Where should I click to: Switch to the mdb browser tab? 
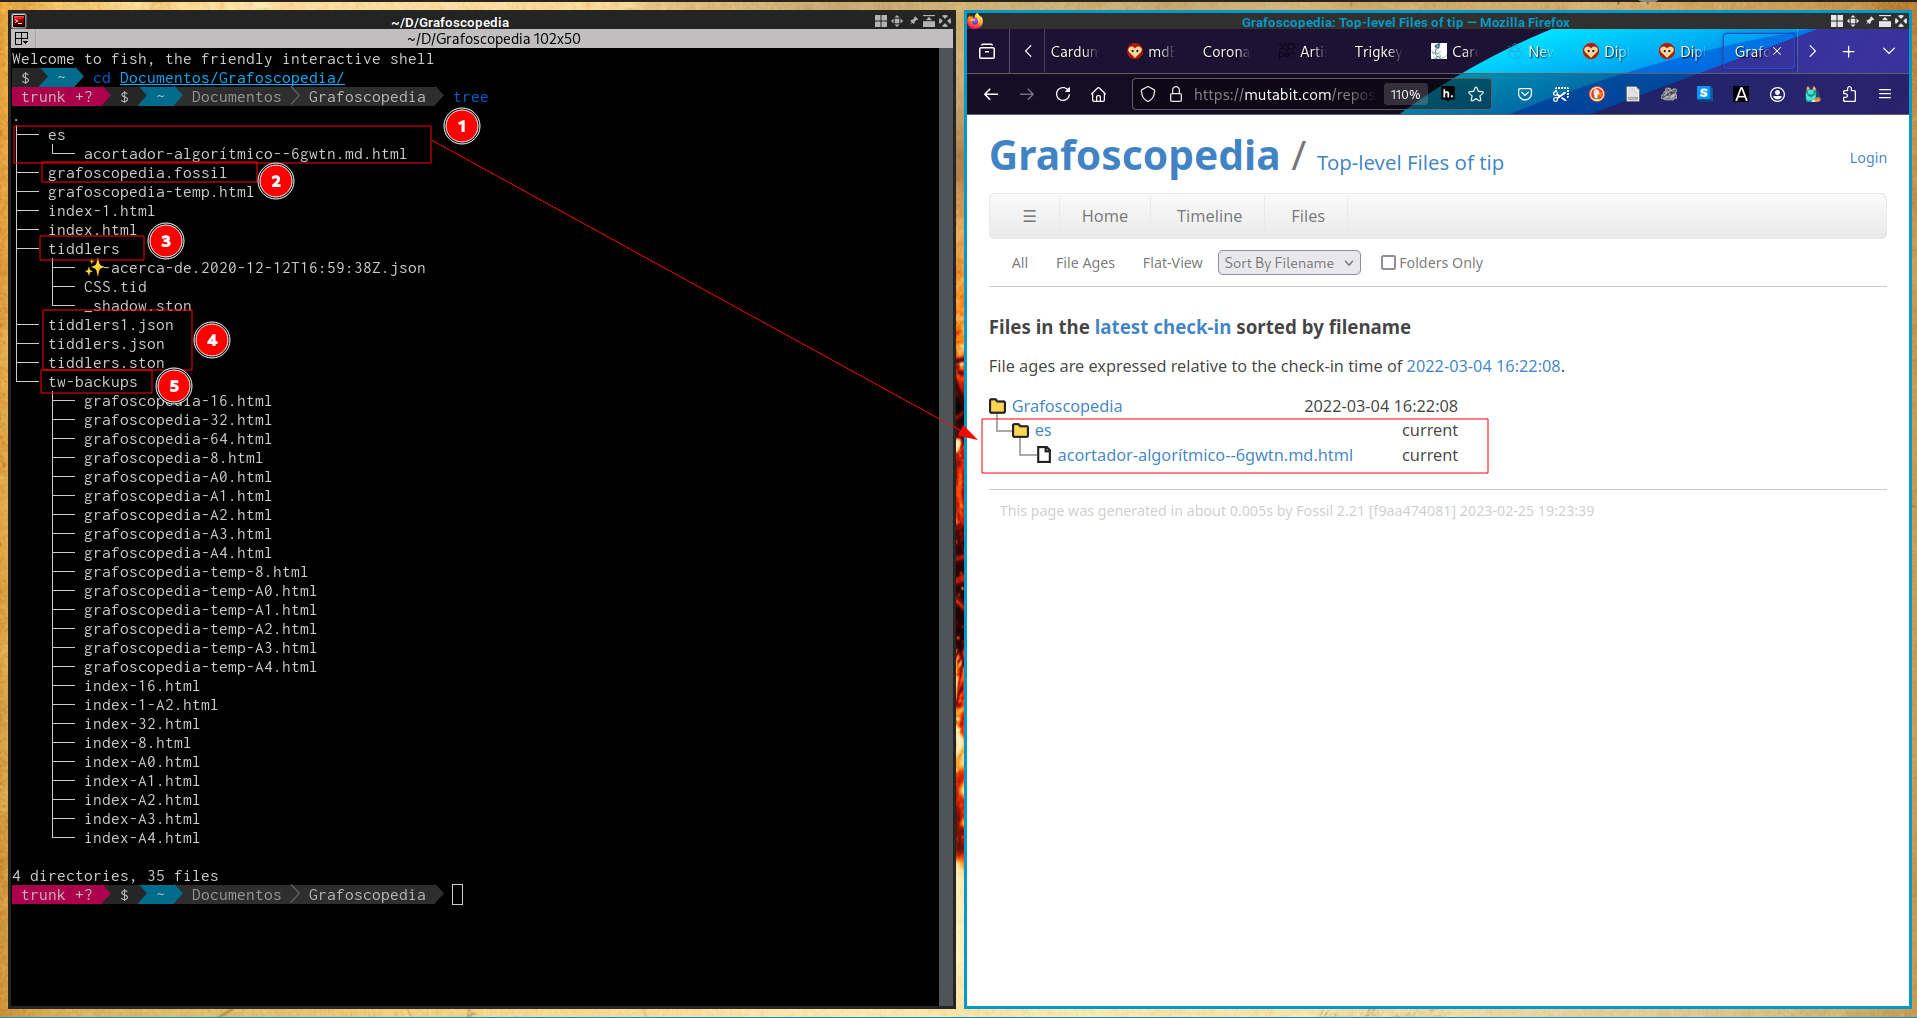(x=1150, y=52)
